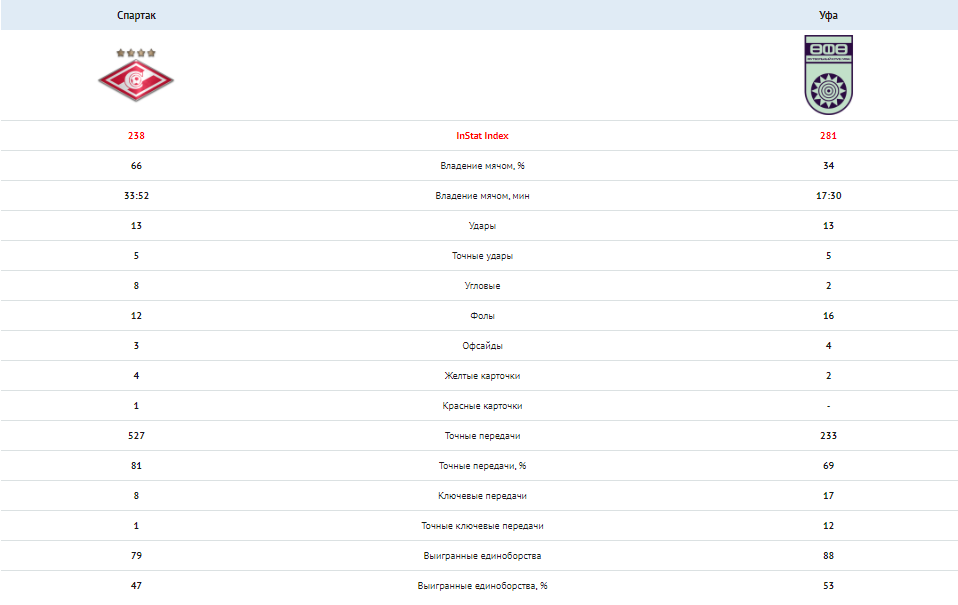This screenshot has width=958, height=605.
Task: Click Спартак's duels won percentage 47
Action: (x=136, y=585)
